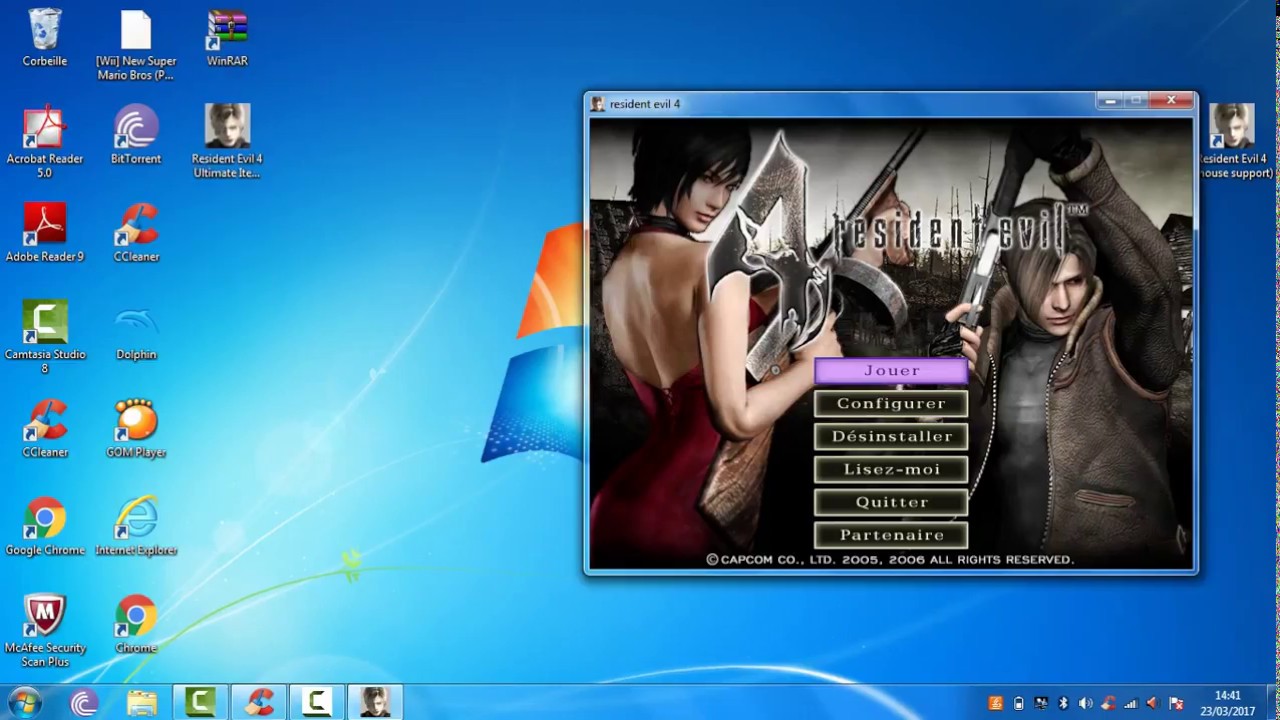Open the Windows Start menu orb
Image resolution: width=1280 pixels, height=720 pixels.
coord(23,702)
